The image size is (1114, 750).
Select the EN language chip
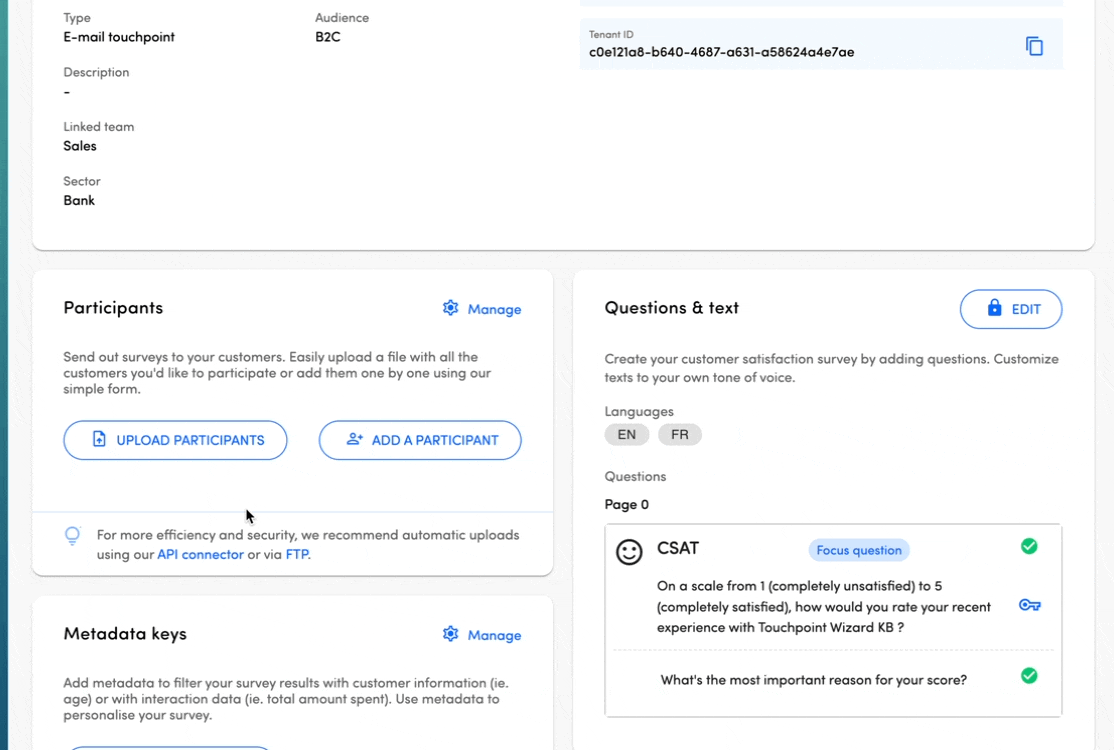coord(627,435)
